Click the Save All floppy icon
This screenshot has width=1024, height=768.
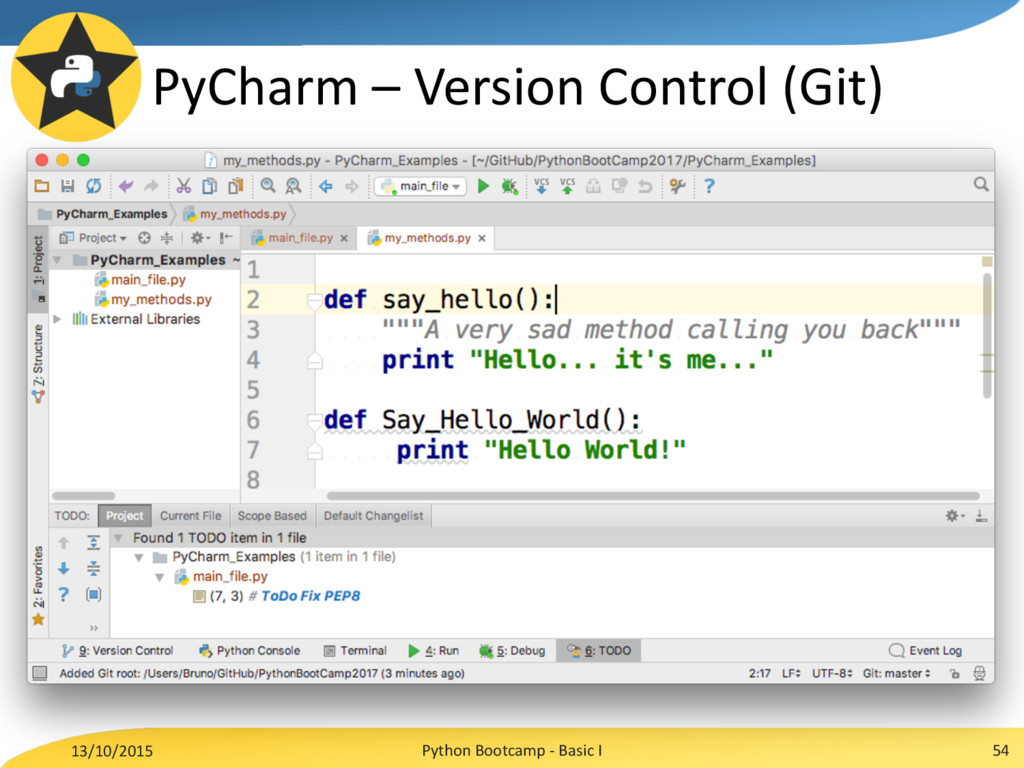tap(67, 186)
